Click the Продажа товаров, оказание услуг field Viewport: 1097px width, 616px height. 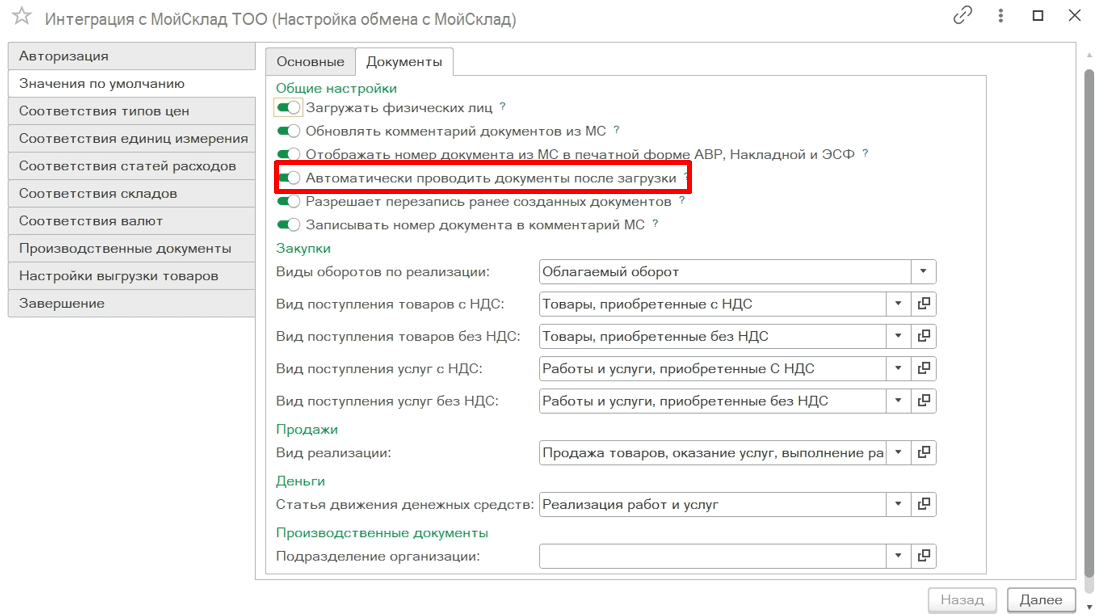712,452
